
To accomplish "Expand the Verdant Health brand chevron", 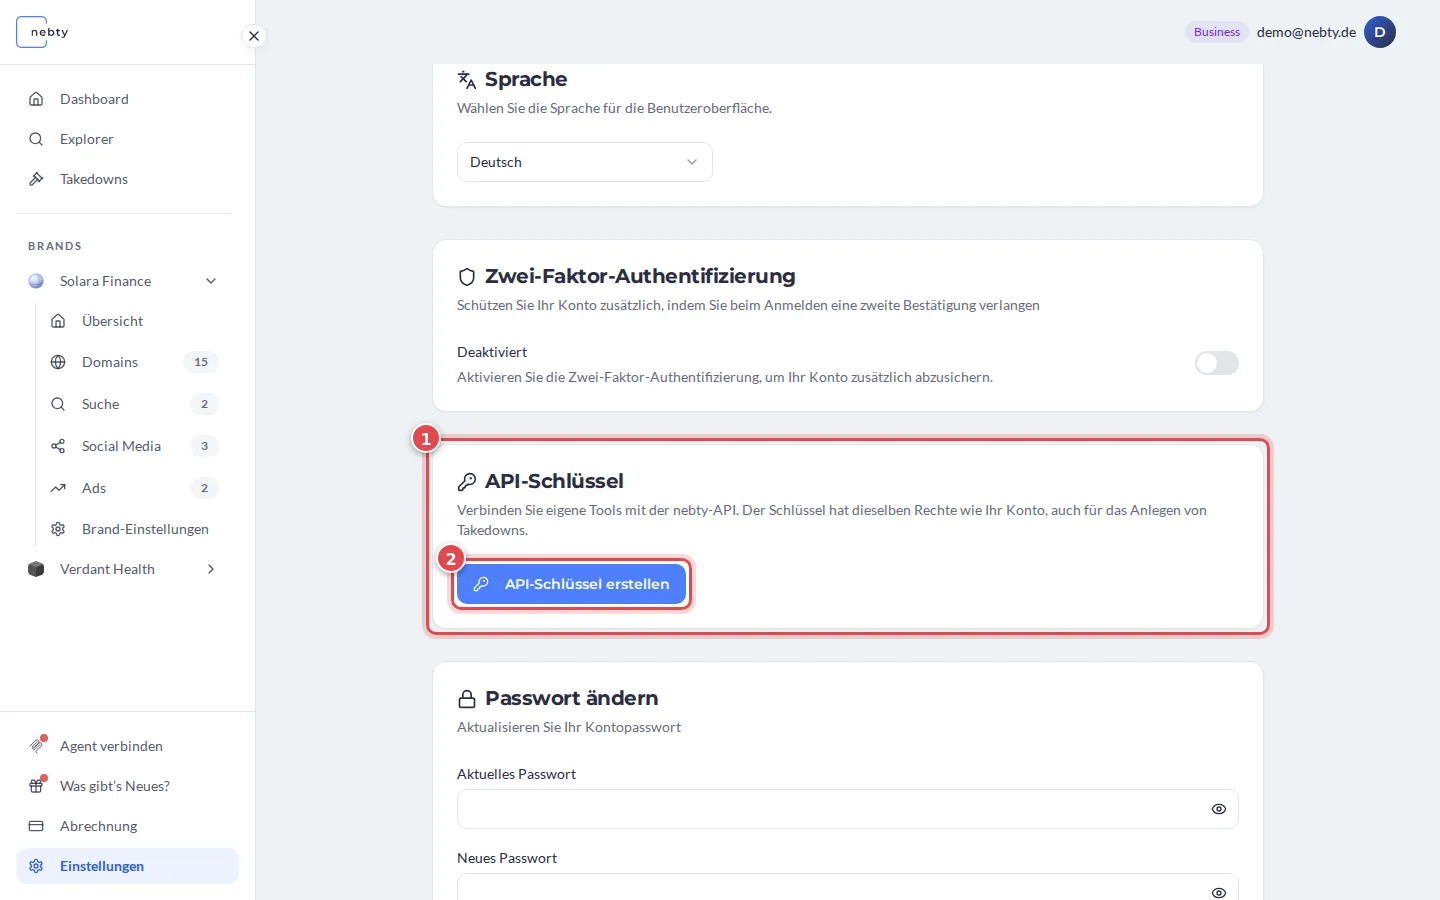I will click(211, 569).
